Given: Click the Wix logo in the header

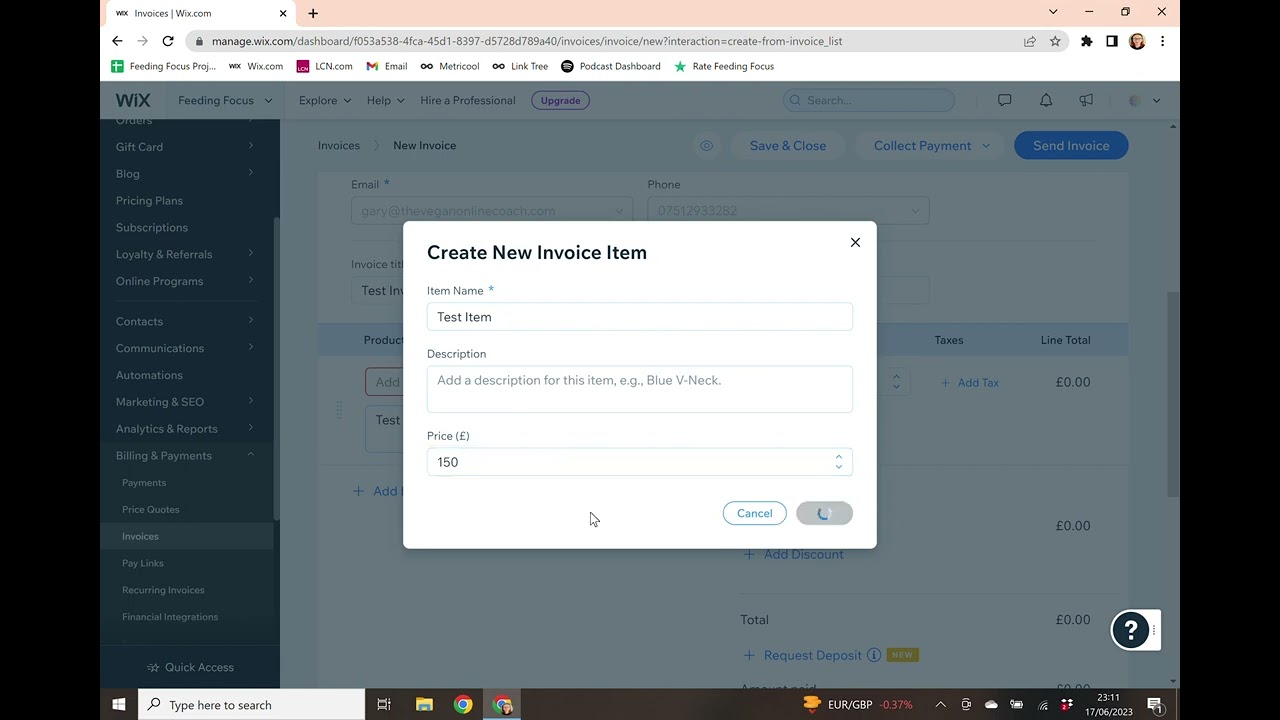Looking at the screenshot, I should click(x=133, y=100).
